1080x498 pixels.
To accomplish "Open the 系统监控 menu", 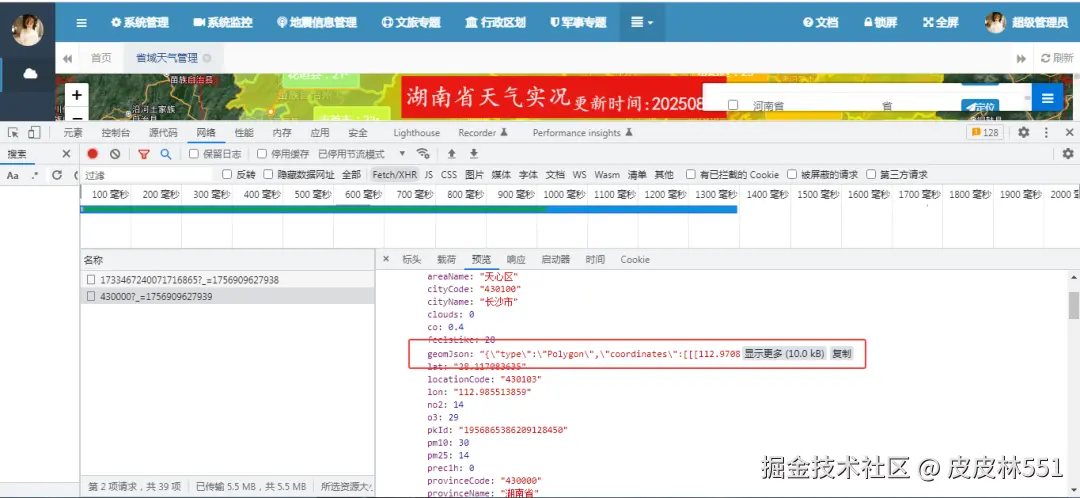I will 222,22.
